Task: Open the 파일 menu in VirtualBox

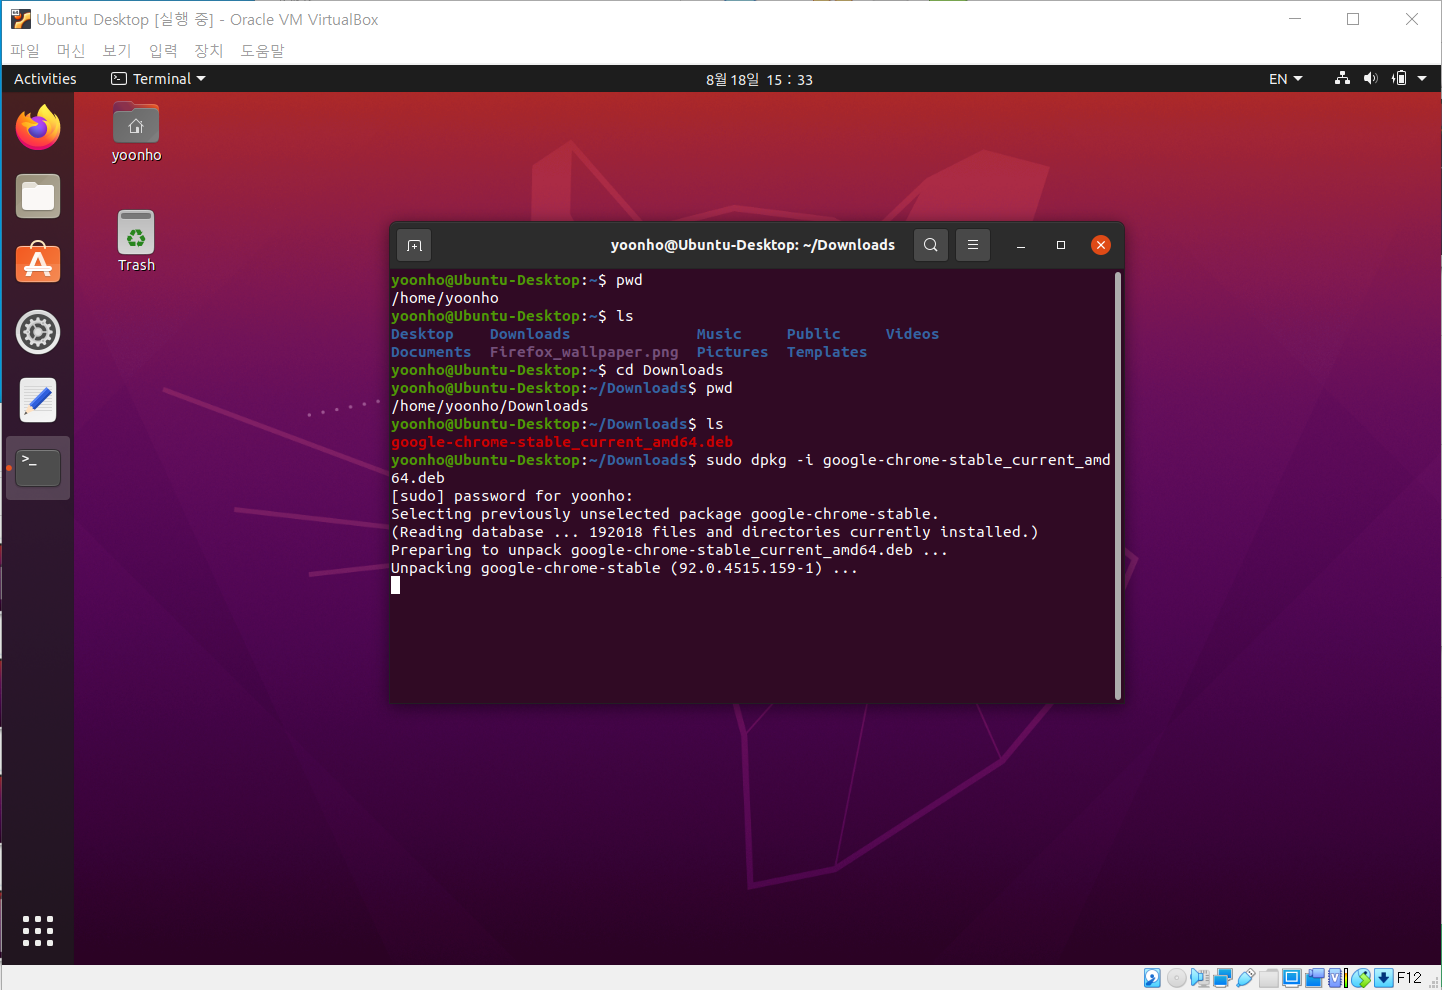Action: click(x=25, y=50)
